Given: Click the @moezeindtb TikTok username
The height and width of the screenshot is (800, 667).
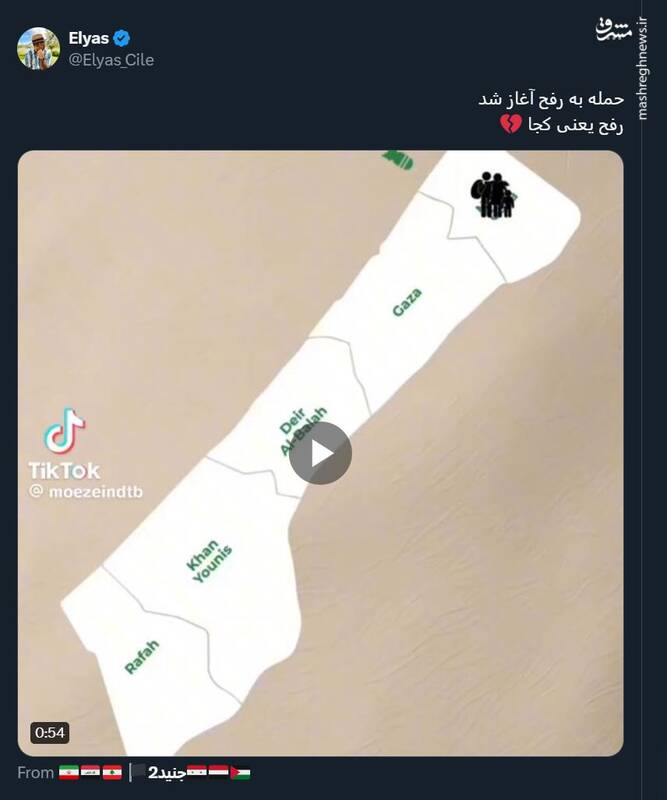Looking at the screenshot, I should (x=86, y=492).
